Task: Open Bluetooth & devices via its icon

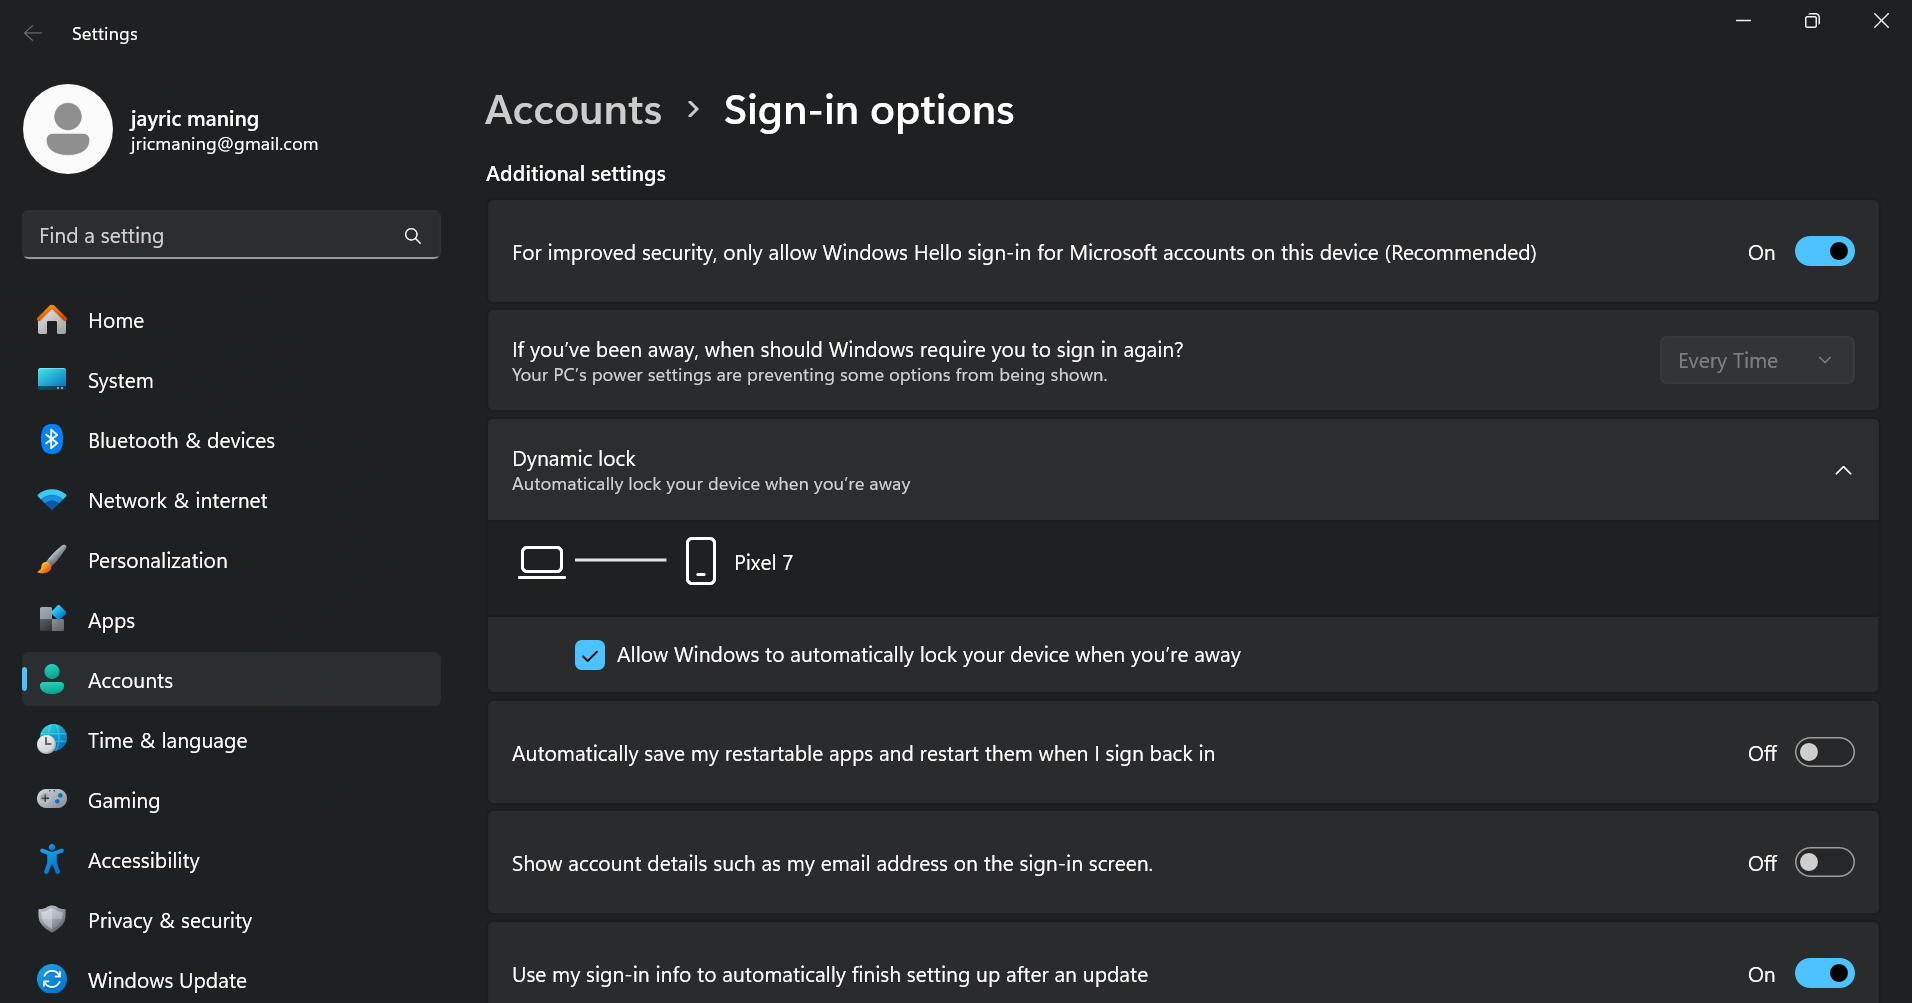Action: pos(52,440)
